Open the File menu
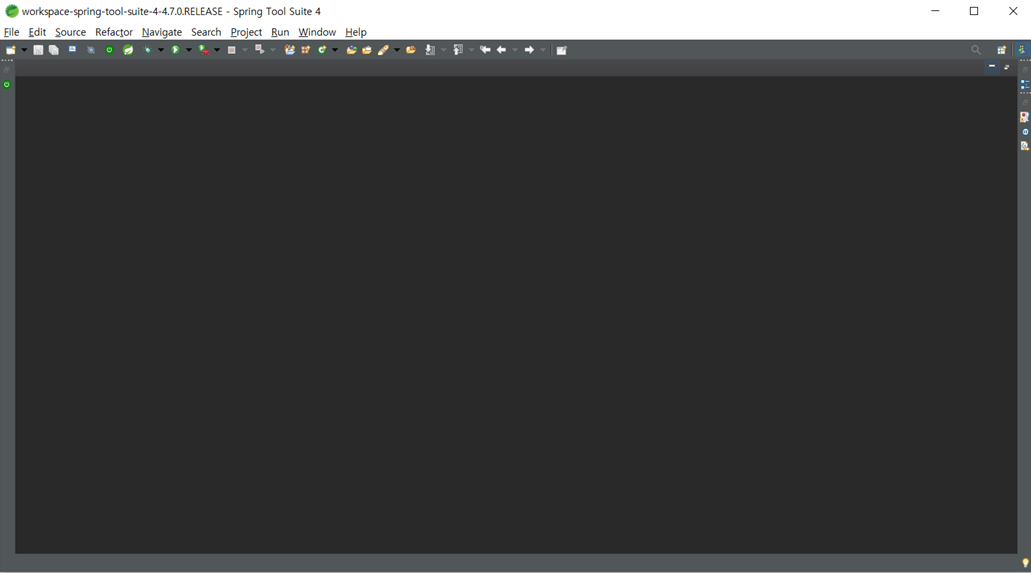Viewport: 1031px width, 573px height. click(11, 32)
